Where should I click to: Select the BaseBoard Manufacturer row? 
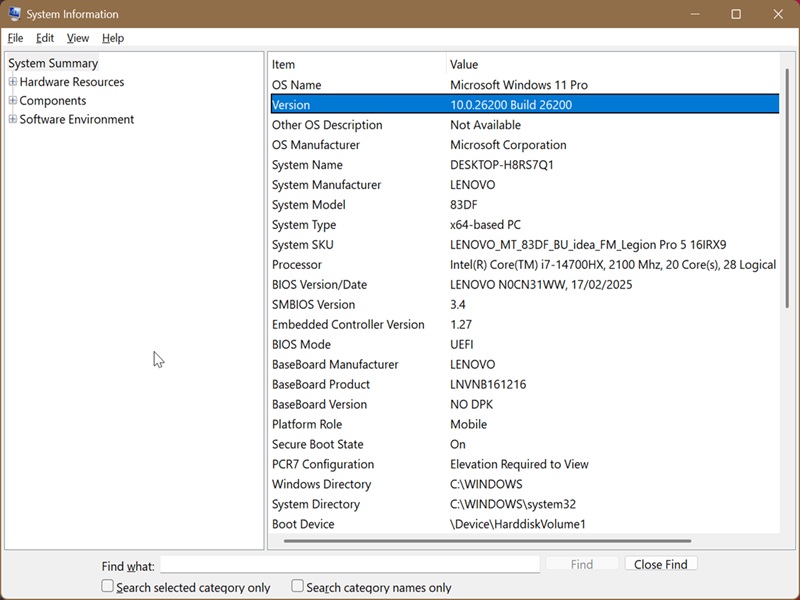(x=525, y=364)
